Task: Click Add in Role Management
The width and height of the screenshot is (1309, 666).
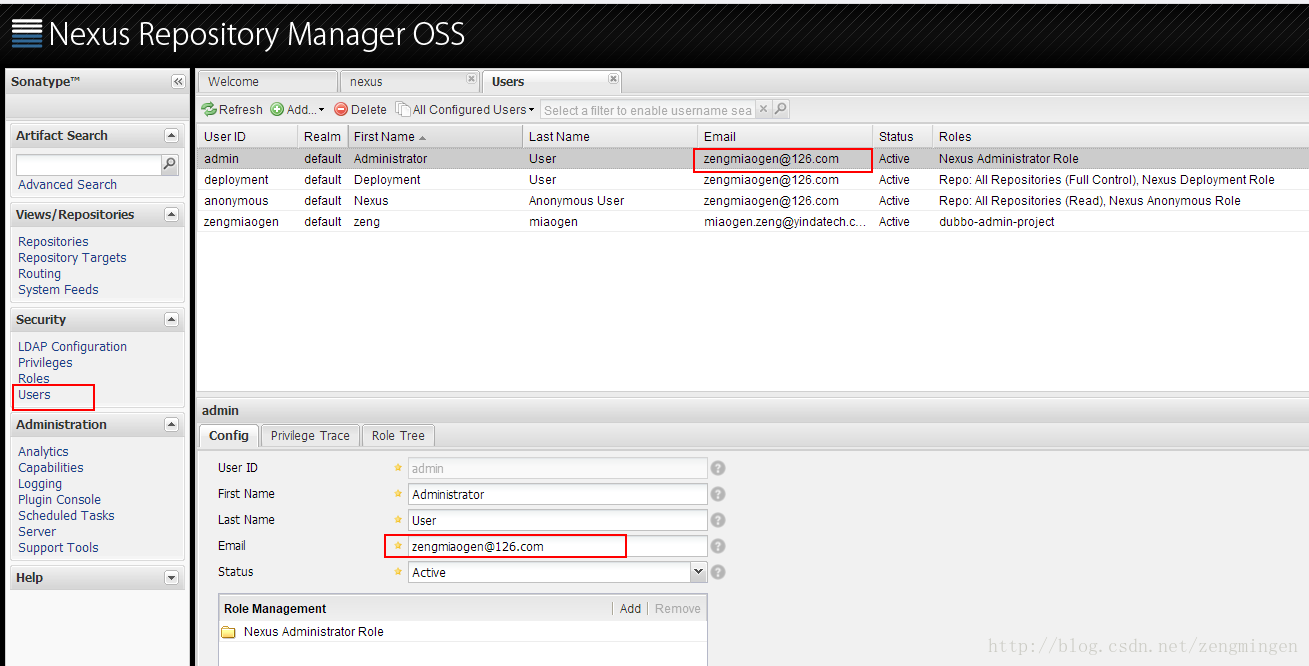Action: (x=630, y=609)
